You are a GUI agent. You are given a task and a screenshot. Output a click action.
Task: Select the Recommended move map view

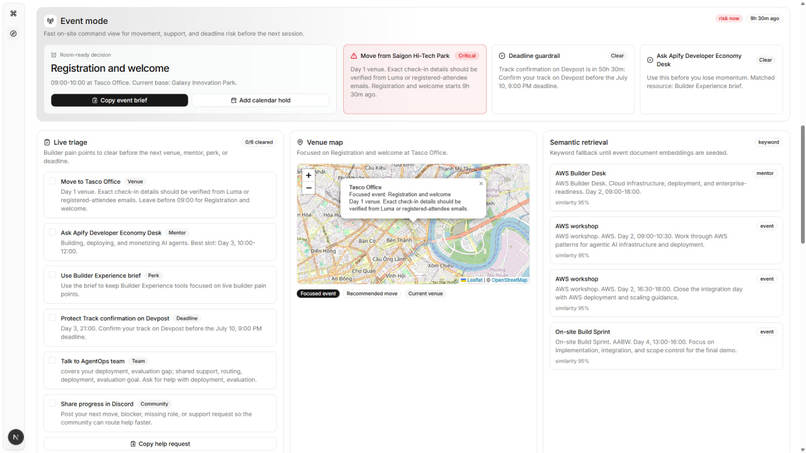tap(372, 294)
